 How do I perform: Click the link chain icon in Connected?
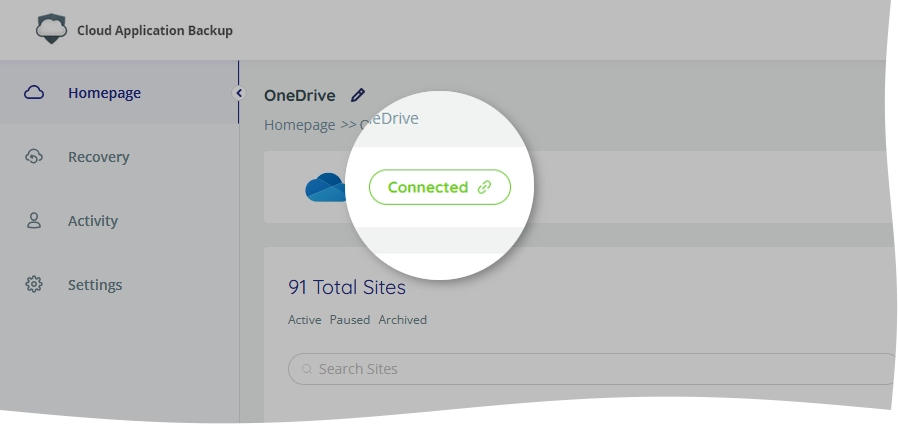pyautogui.click(x=485, y=187)
